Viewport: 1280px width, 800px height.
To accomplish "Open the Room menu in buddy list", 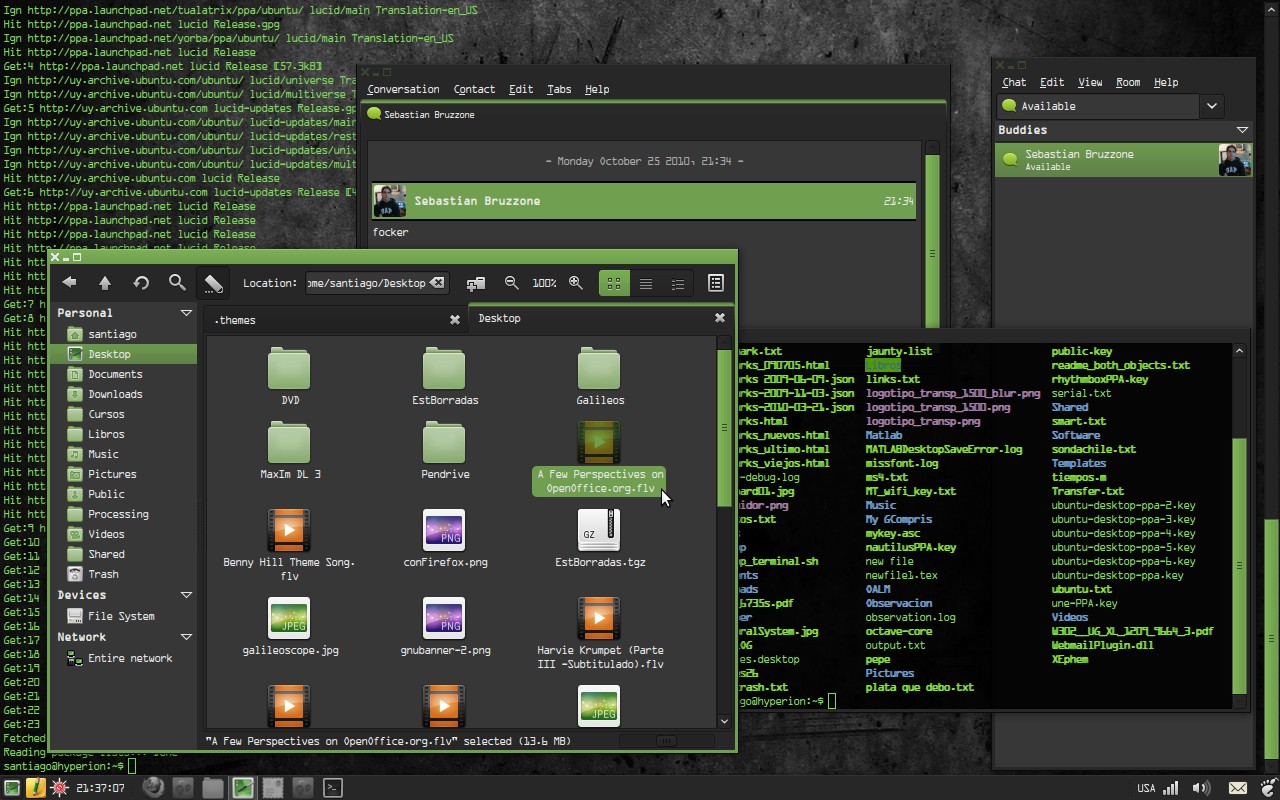I will point(1128,82).
